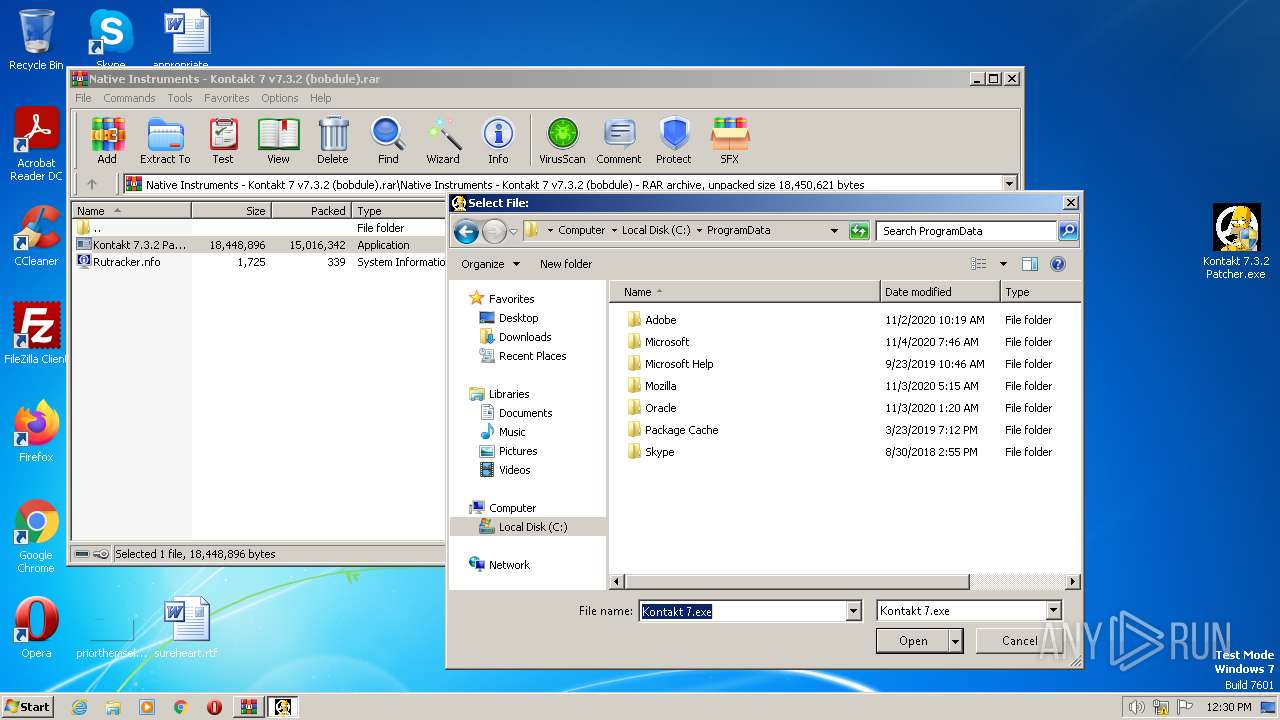1280x720 pixels.
Task: Click the Protect shield icon
Action: (x=674, y=140)
